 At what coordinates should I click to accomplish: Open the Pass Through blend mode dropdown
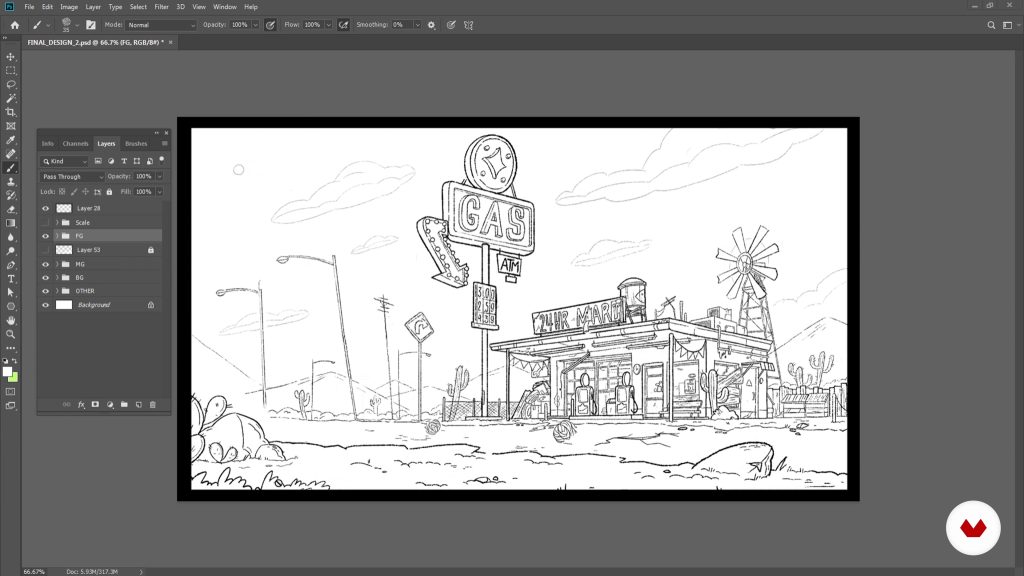click(x=72, y=176)
